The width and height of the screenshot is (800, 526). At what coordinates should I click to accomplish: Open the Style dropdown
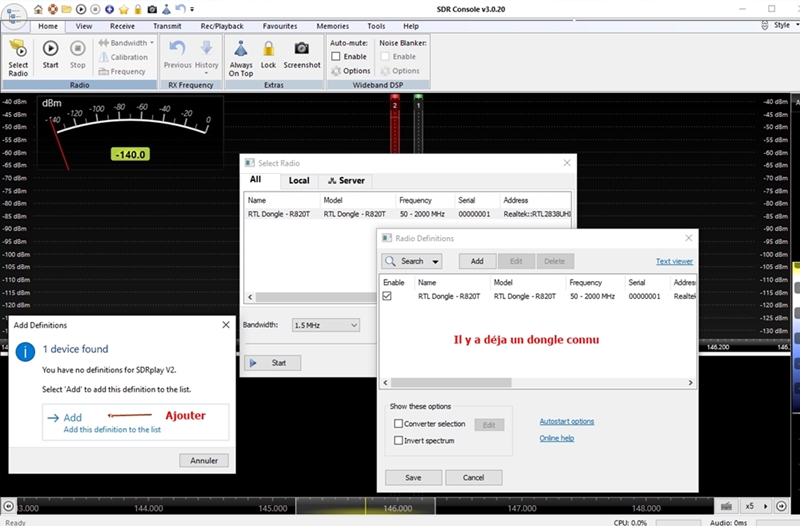tap(781, 25)
